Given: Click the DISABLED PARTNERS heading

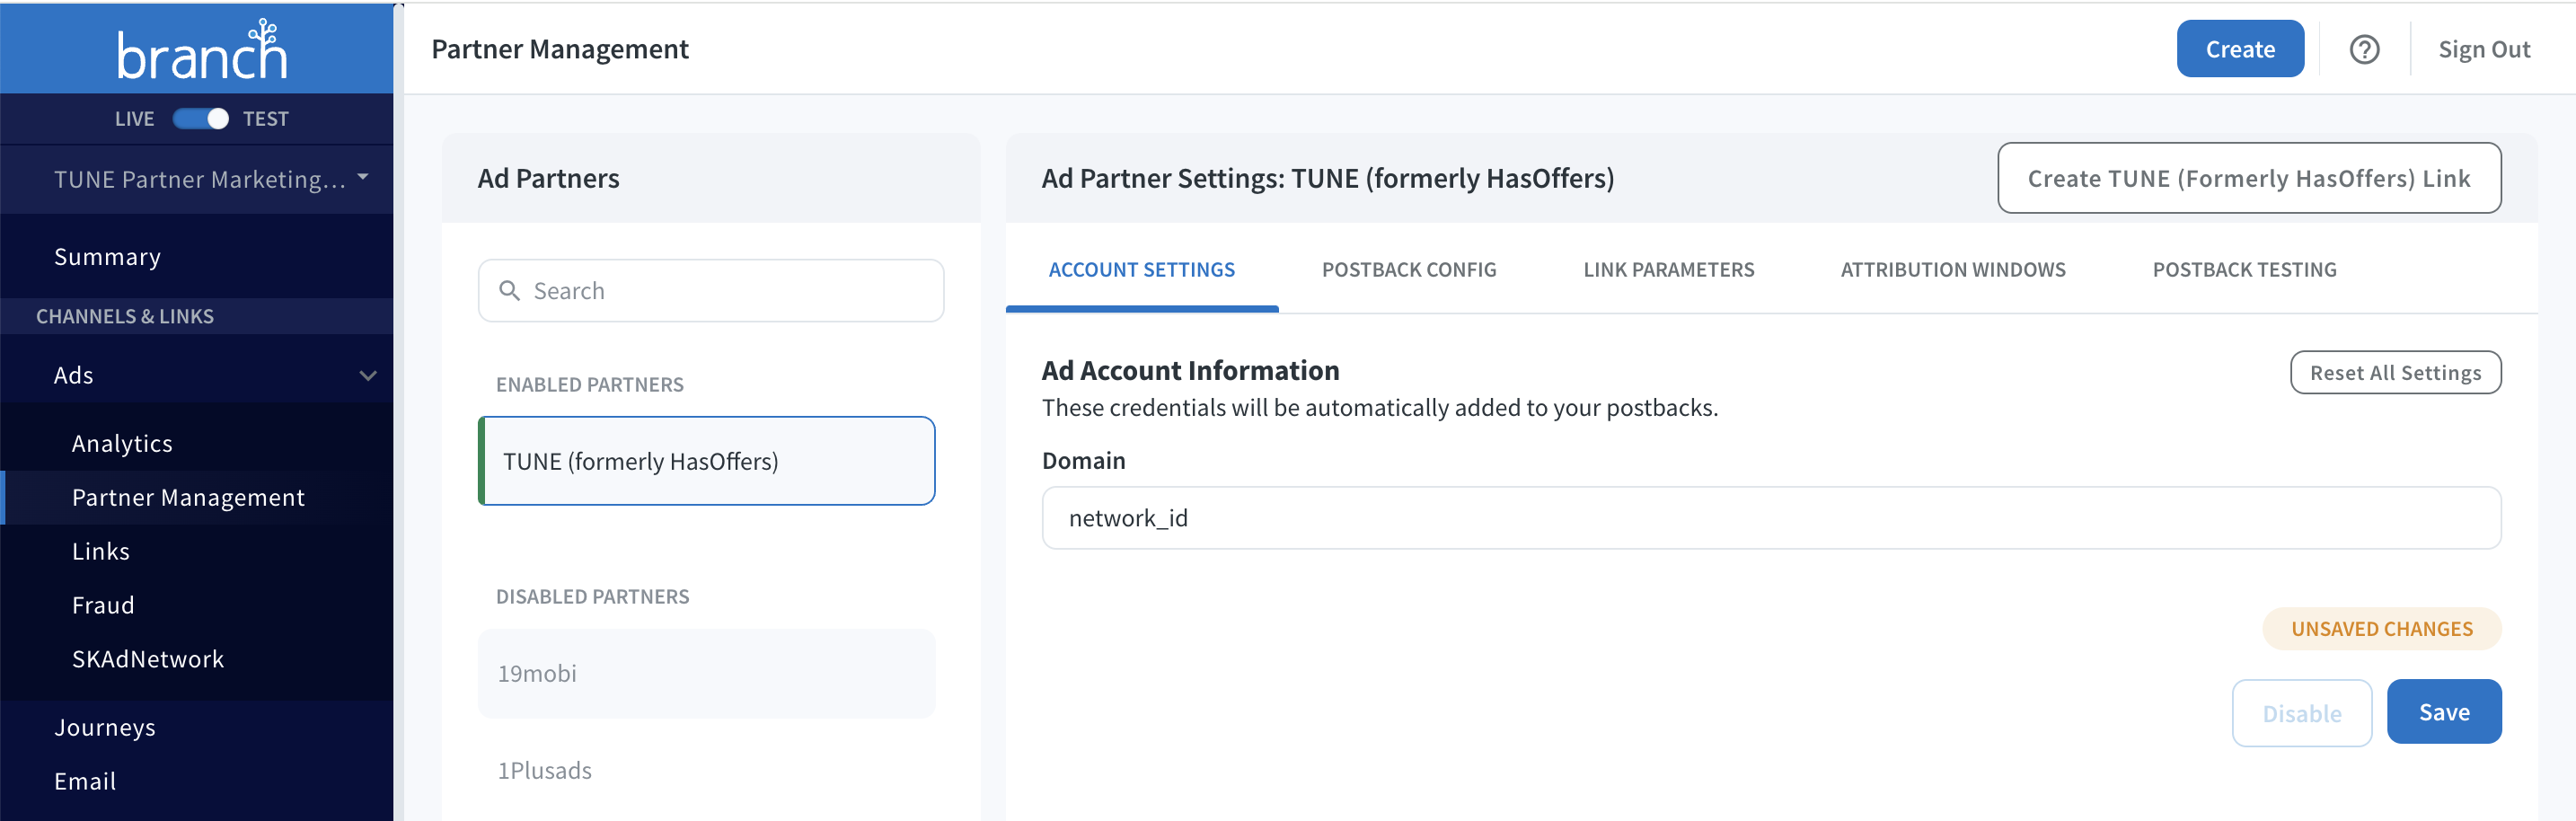Looking at the screenshot, I should pos(593,597).
